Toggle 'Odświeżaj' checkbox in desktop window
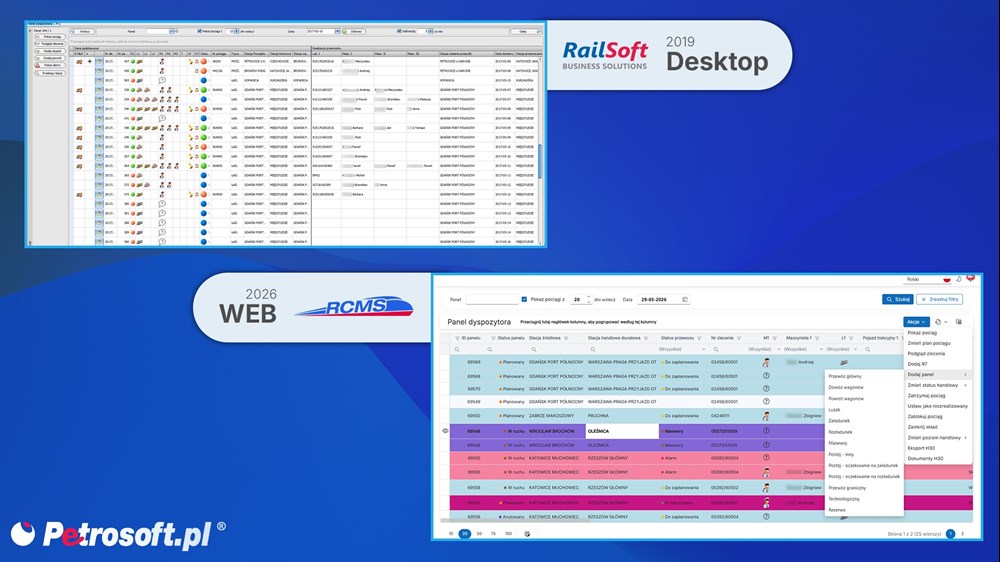 click(399, 31)
